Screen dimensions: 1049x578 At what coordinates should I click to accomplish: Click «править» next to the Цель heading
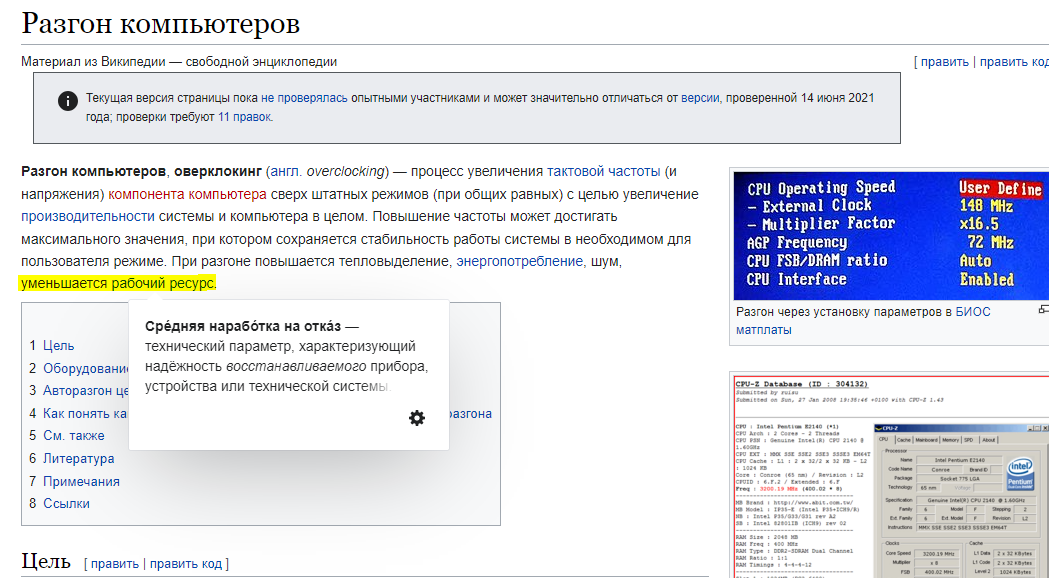point(114,564)
